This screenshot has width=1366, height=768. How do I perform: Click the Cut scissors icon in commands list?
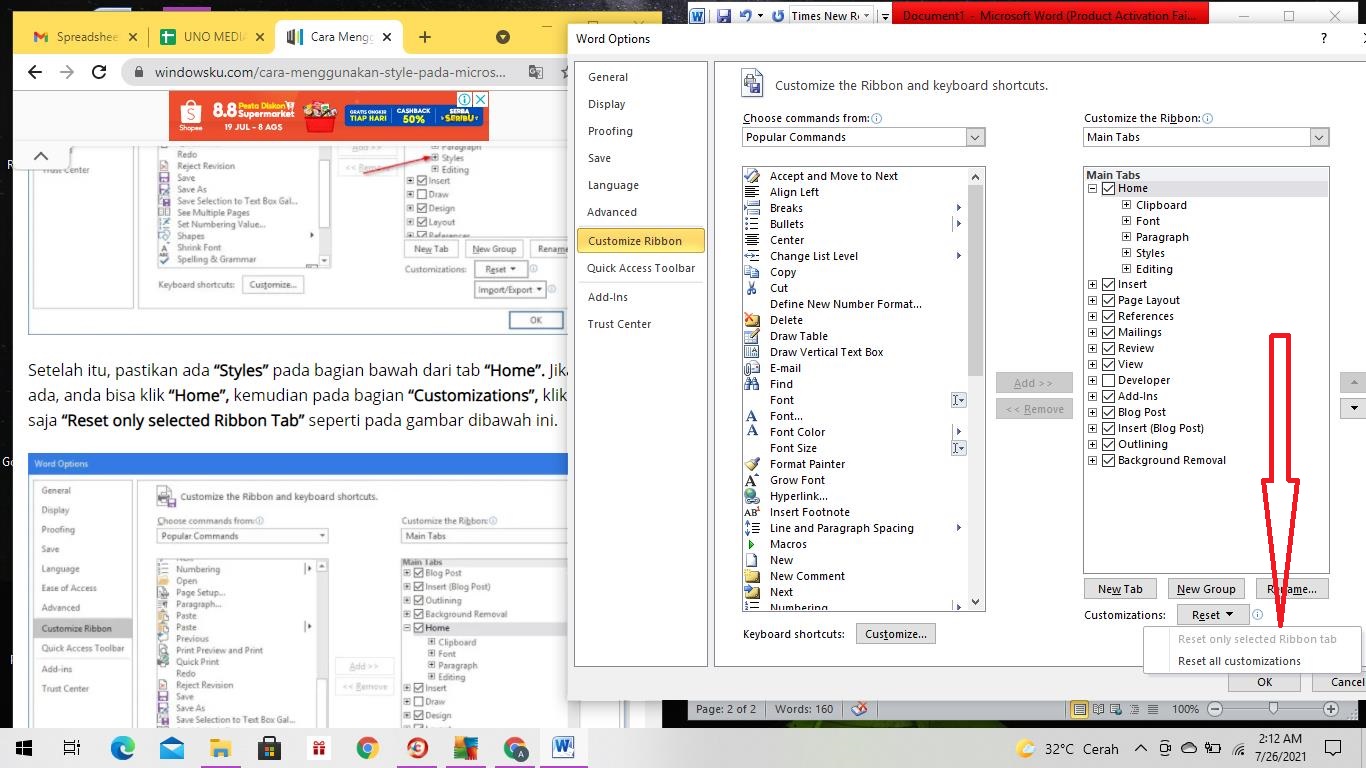point(752,288)
